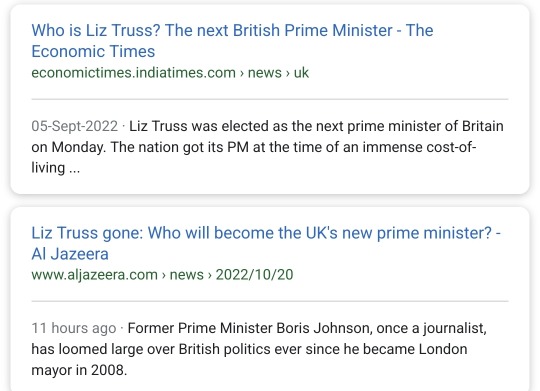
Task: Open the 'Who is Liz Truss?' headline link
Action: 232,41
